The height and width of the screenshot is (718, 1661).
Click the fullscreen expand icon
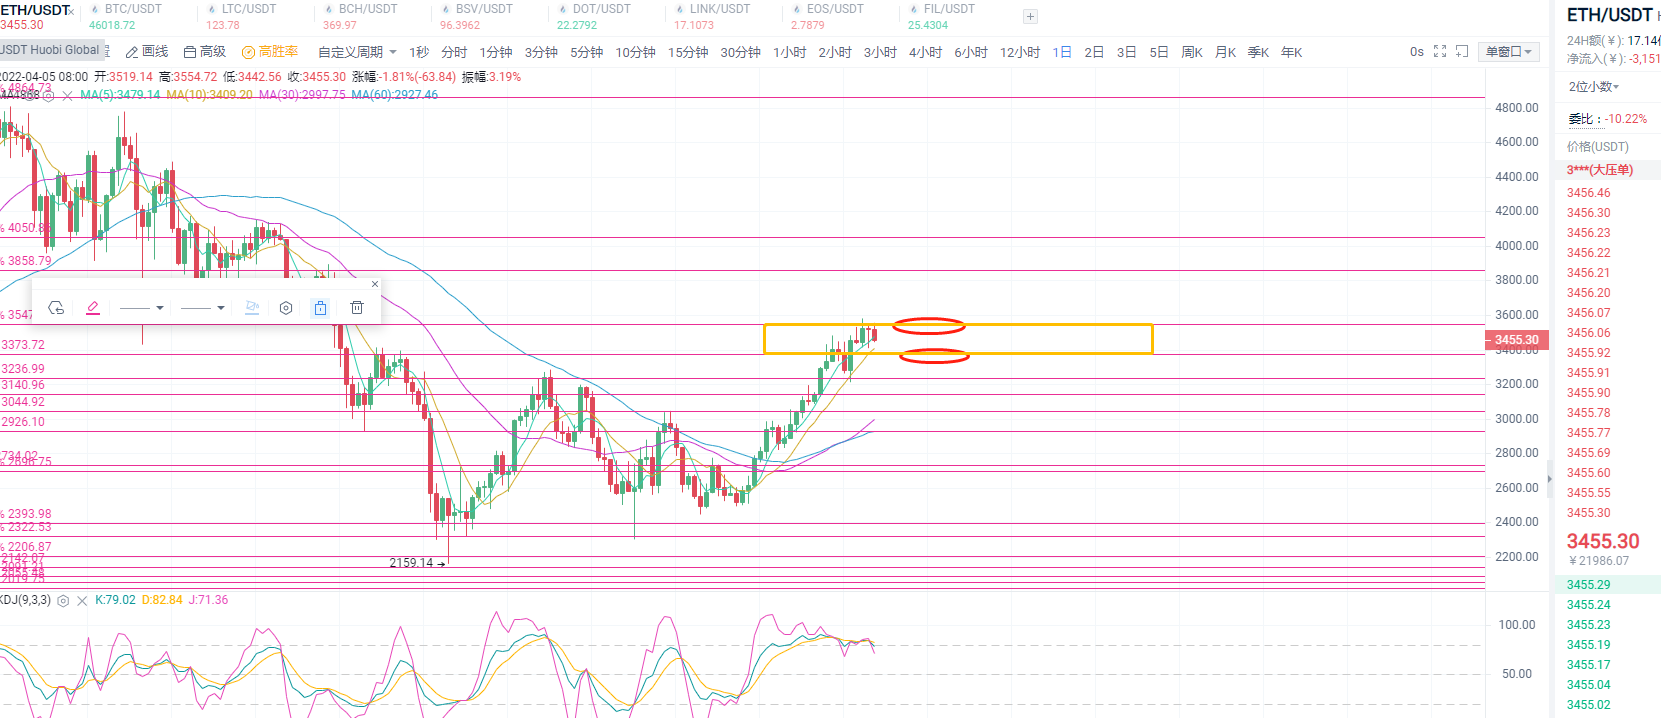tap(1440, 51)
